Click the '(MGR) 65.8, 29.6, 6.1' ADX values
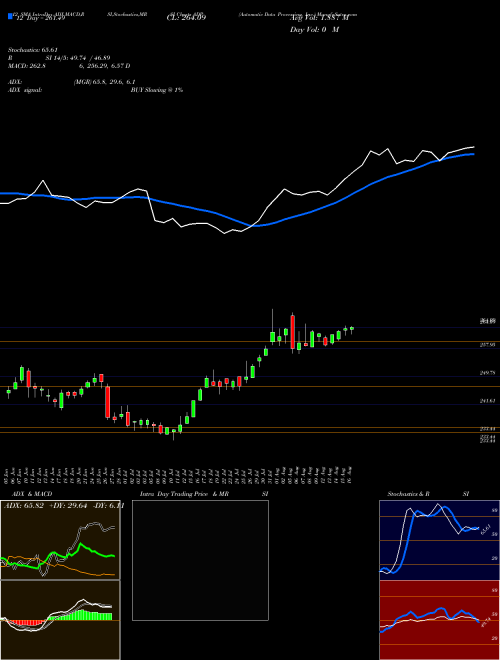 point(104,82)
